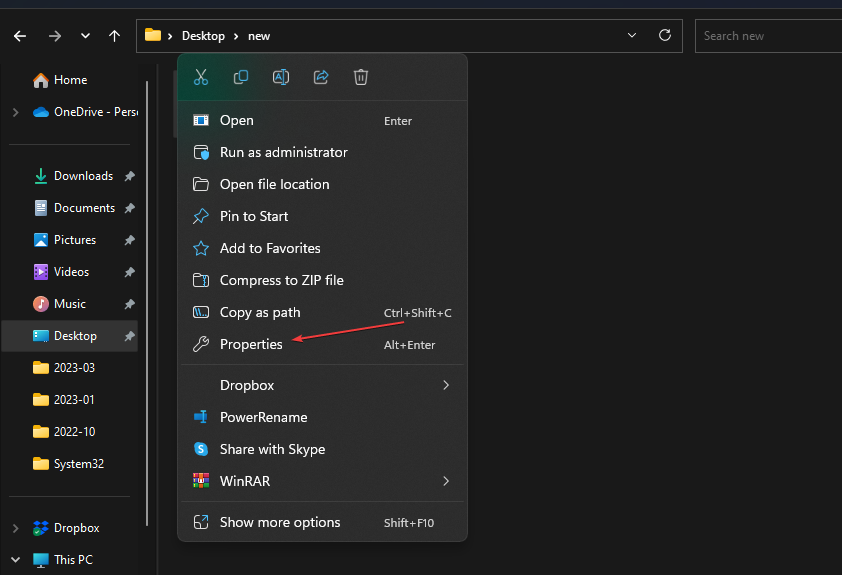Screen dimensions: 842x575
Task: Click the Copy icon in context menu
Action: pos(241,77)
